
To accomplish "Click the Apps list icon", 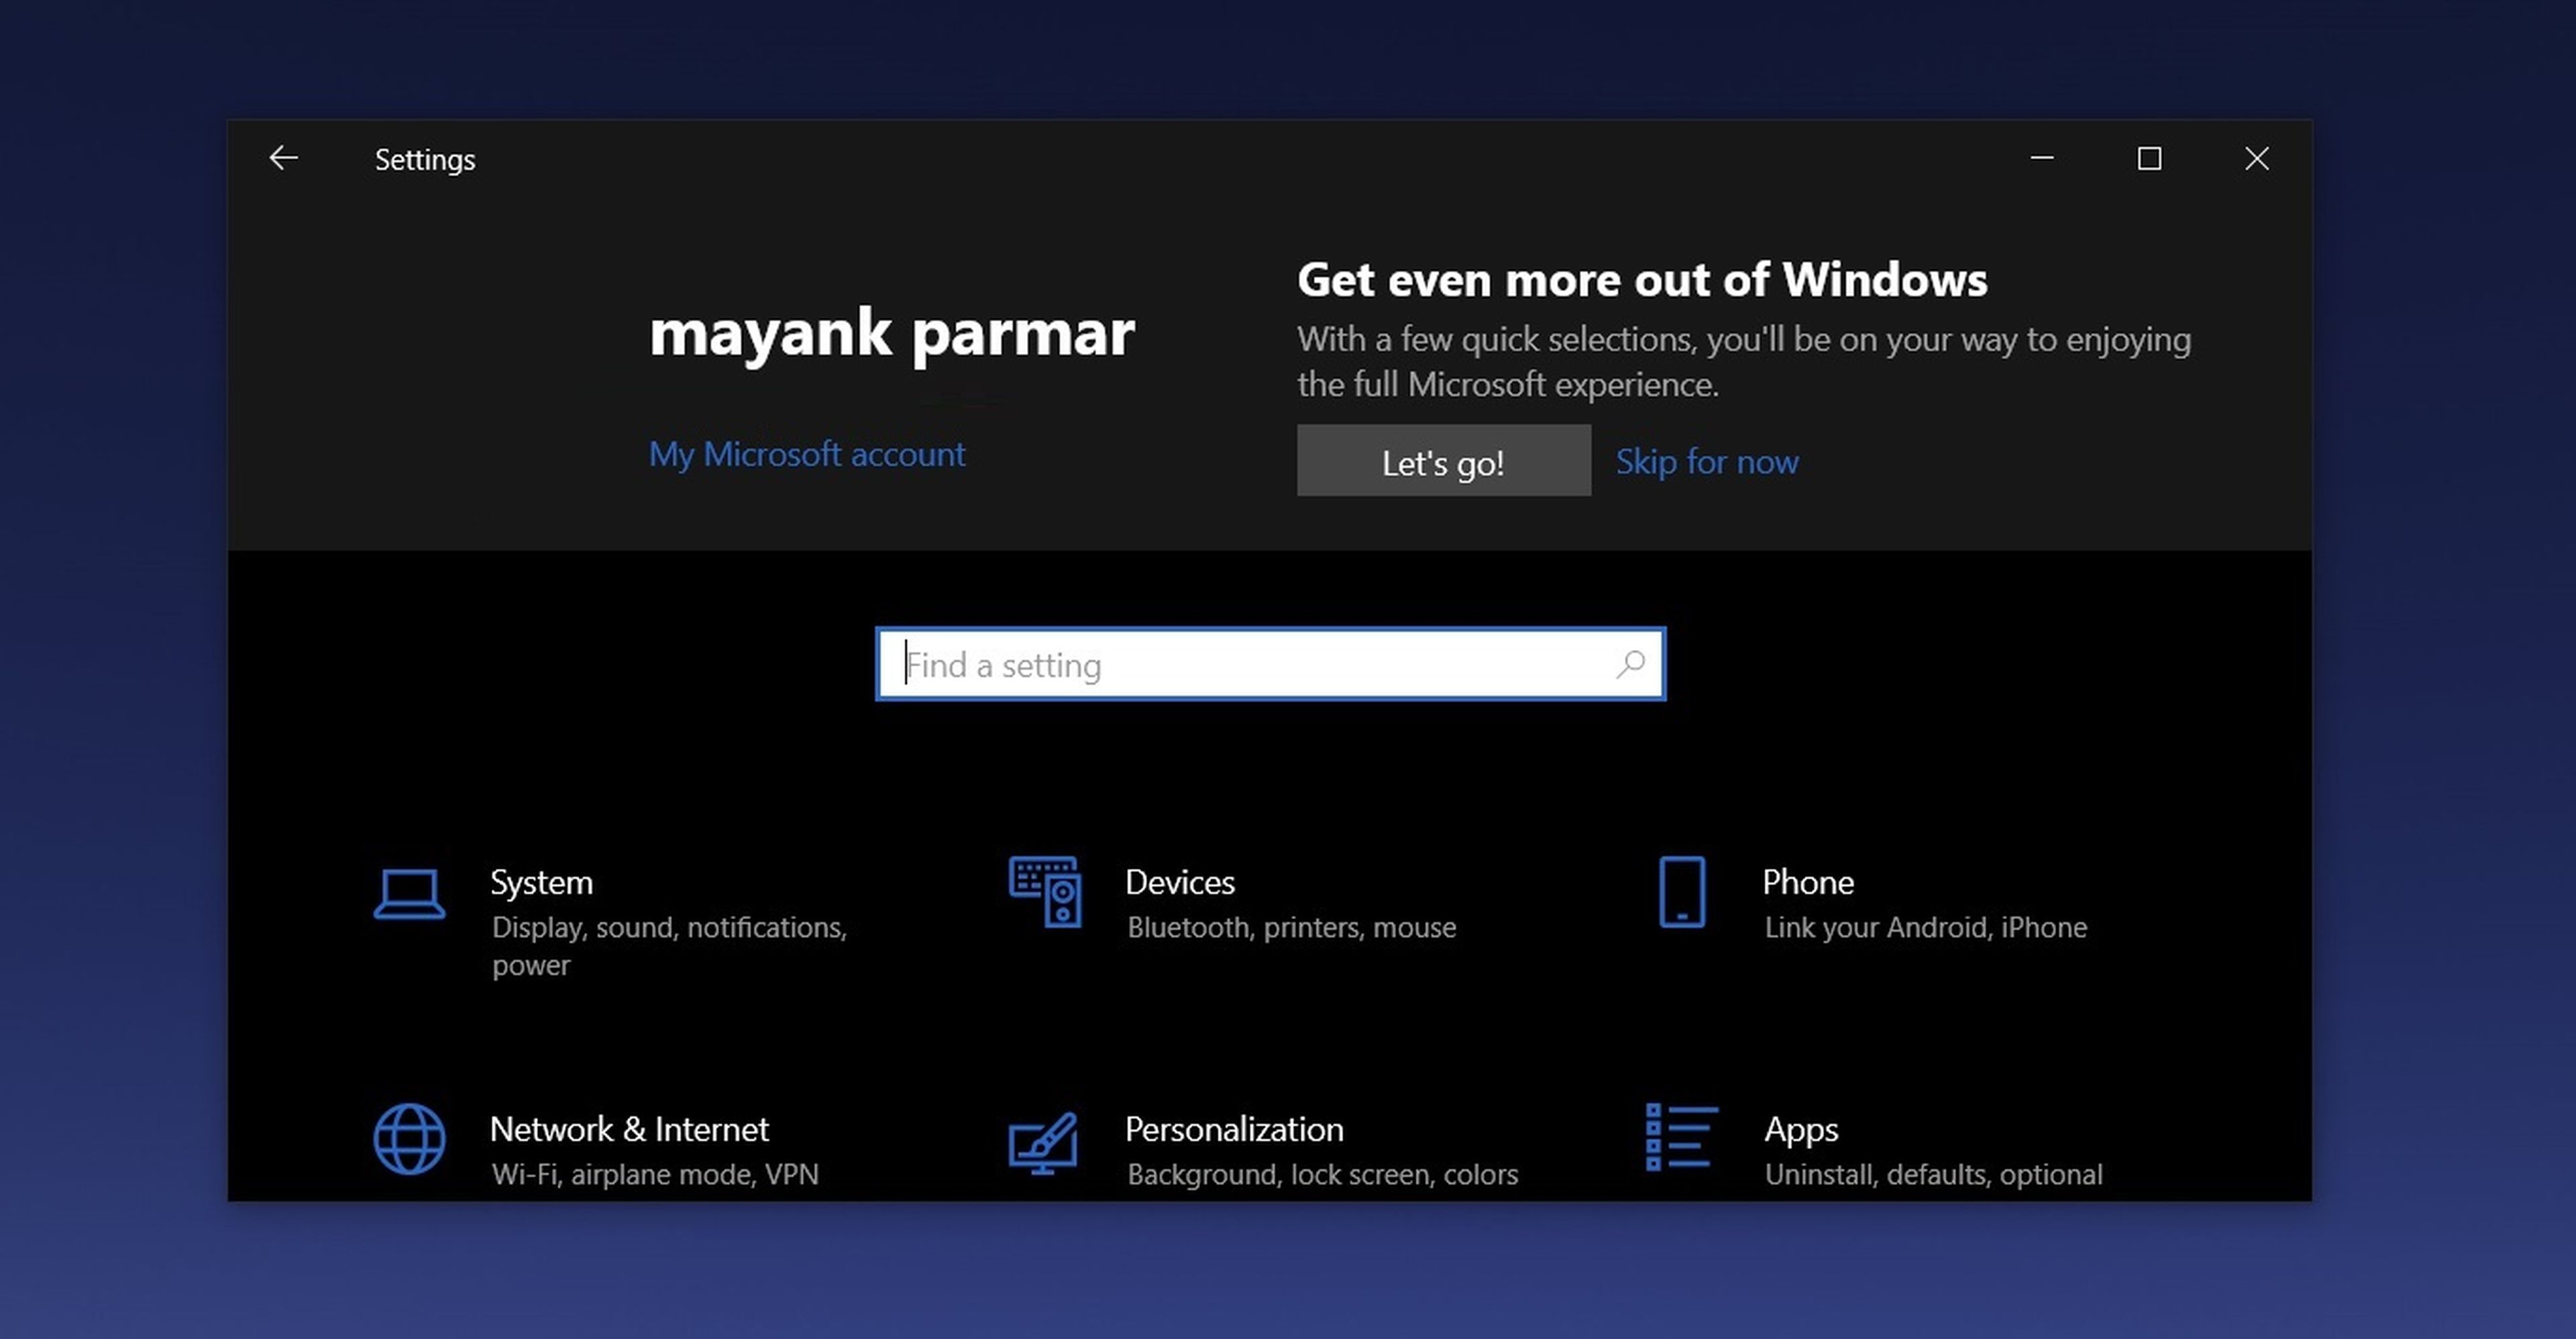I will tap(1681, 1137).
